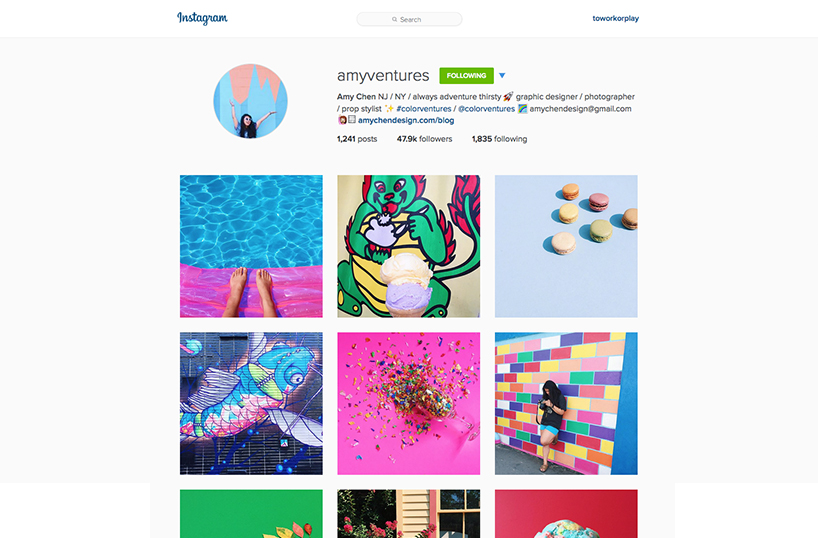
Task: Open the rainbow brick wall photo
Action: click(x=566, y=403)
